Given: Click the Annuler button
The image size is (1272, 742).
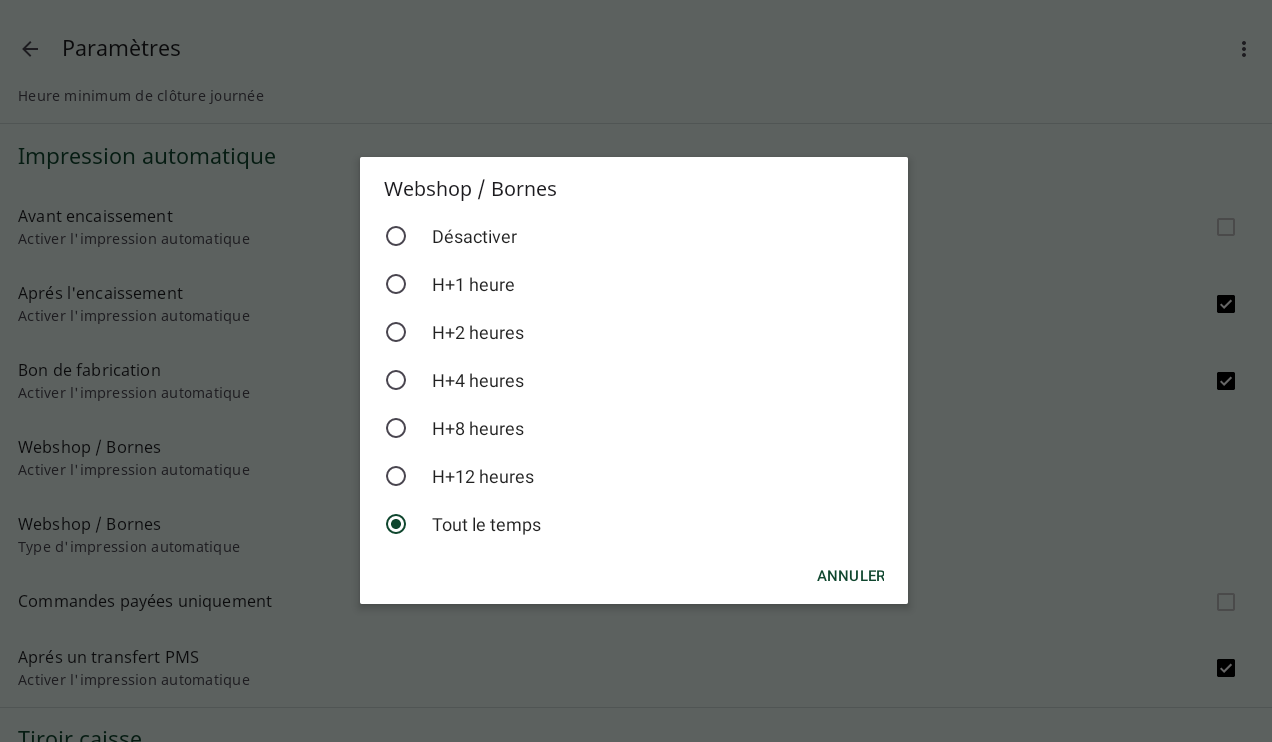Looking at the screenshot, I should point(851,576).
